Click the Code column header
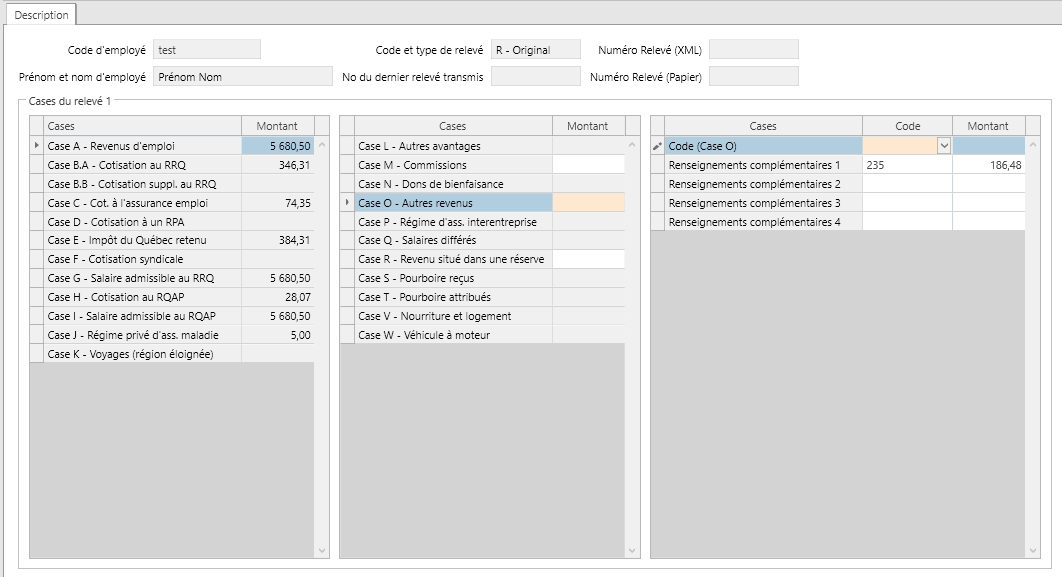The width and height of the screenshot is (1062, 577). [x=907, y=126]
